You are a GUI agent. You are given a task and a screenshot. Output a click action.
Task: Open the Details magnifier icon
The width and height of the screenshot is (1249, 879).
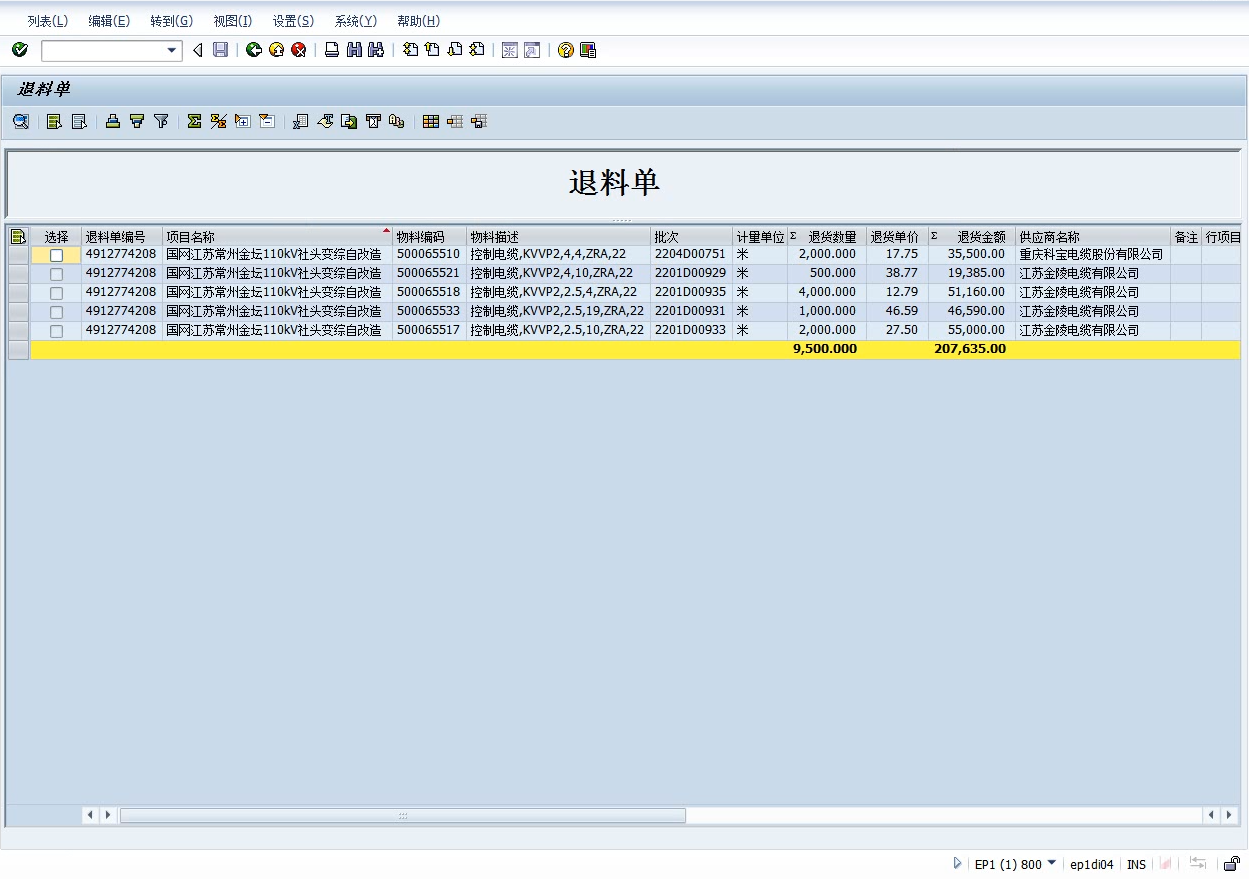(x=20, y=121)
